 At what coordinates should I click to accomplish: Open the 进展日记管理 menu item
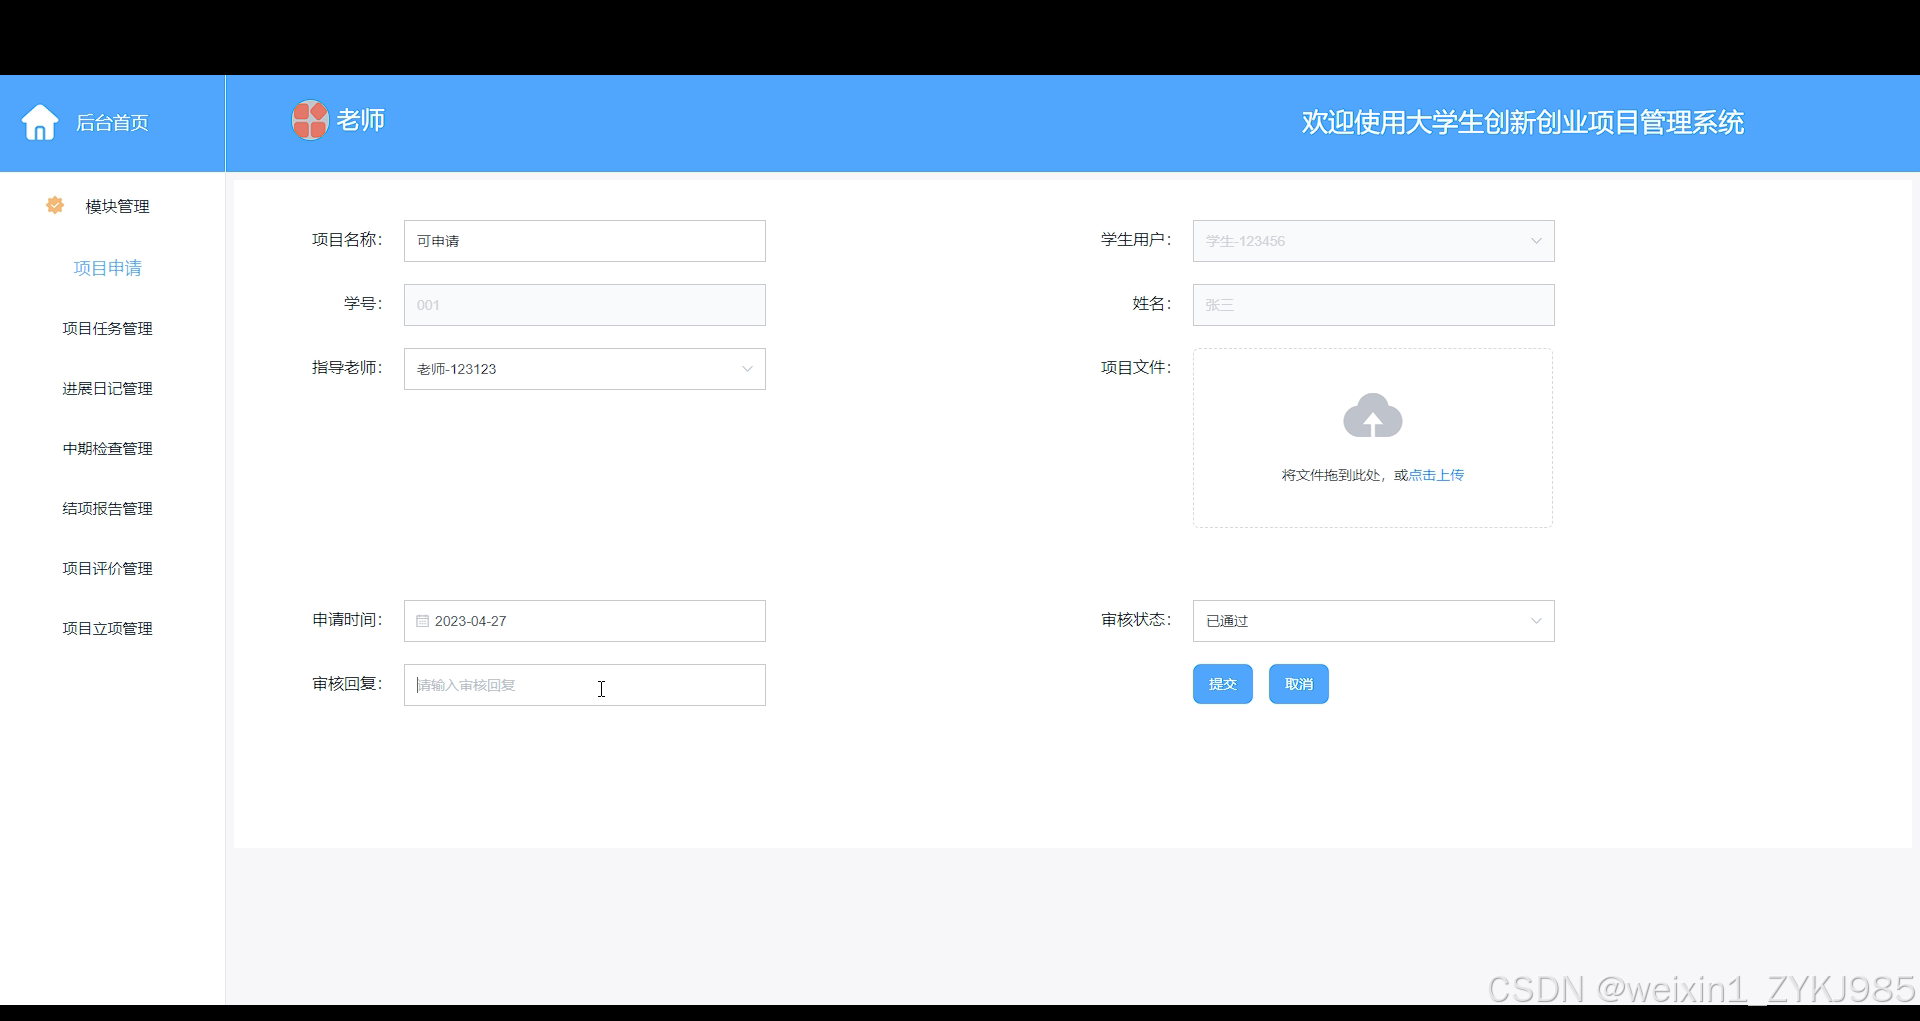(108, 388)
